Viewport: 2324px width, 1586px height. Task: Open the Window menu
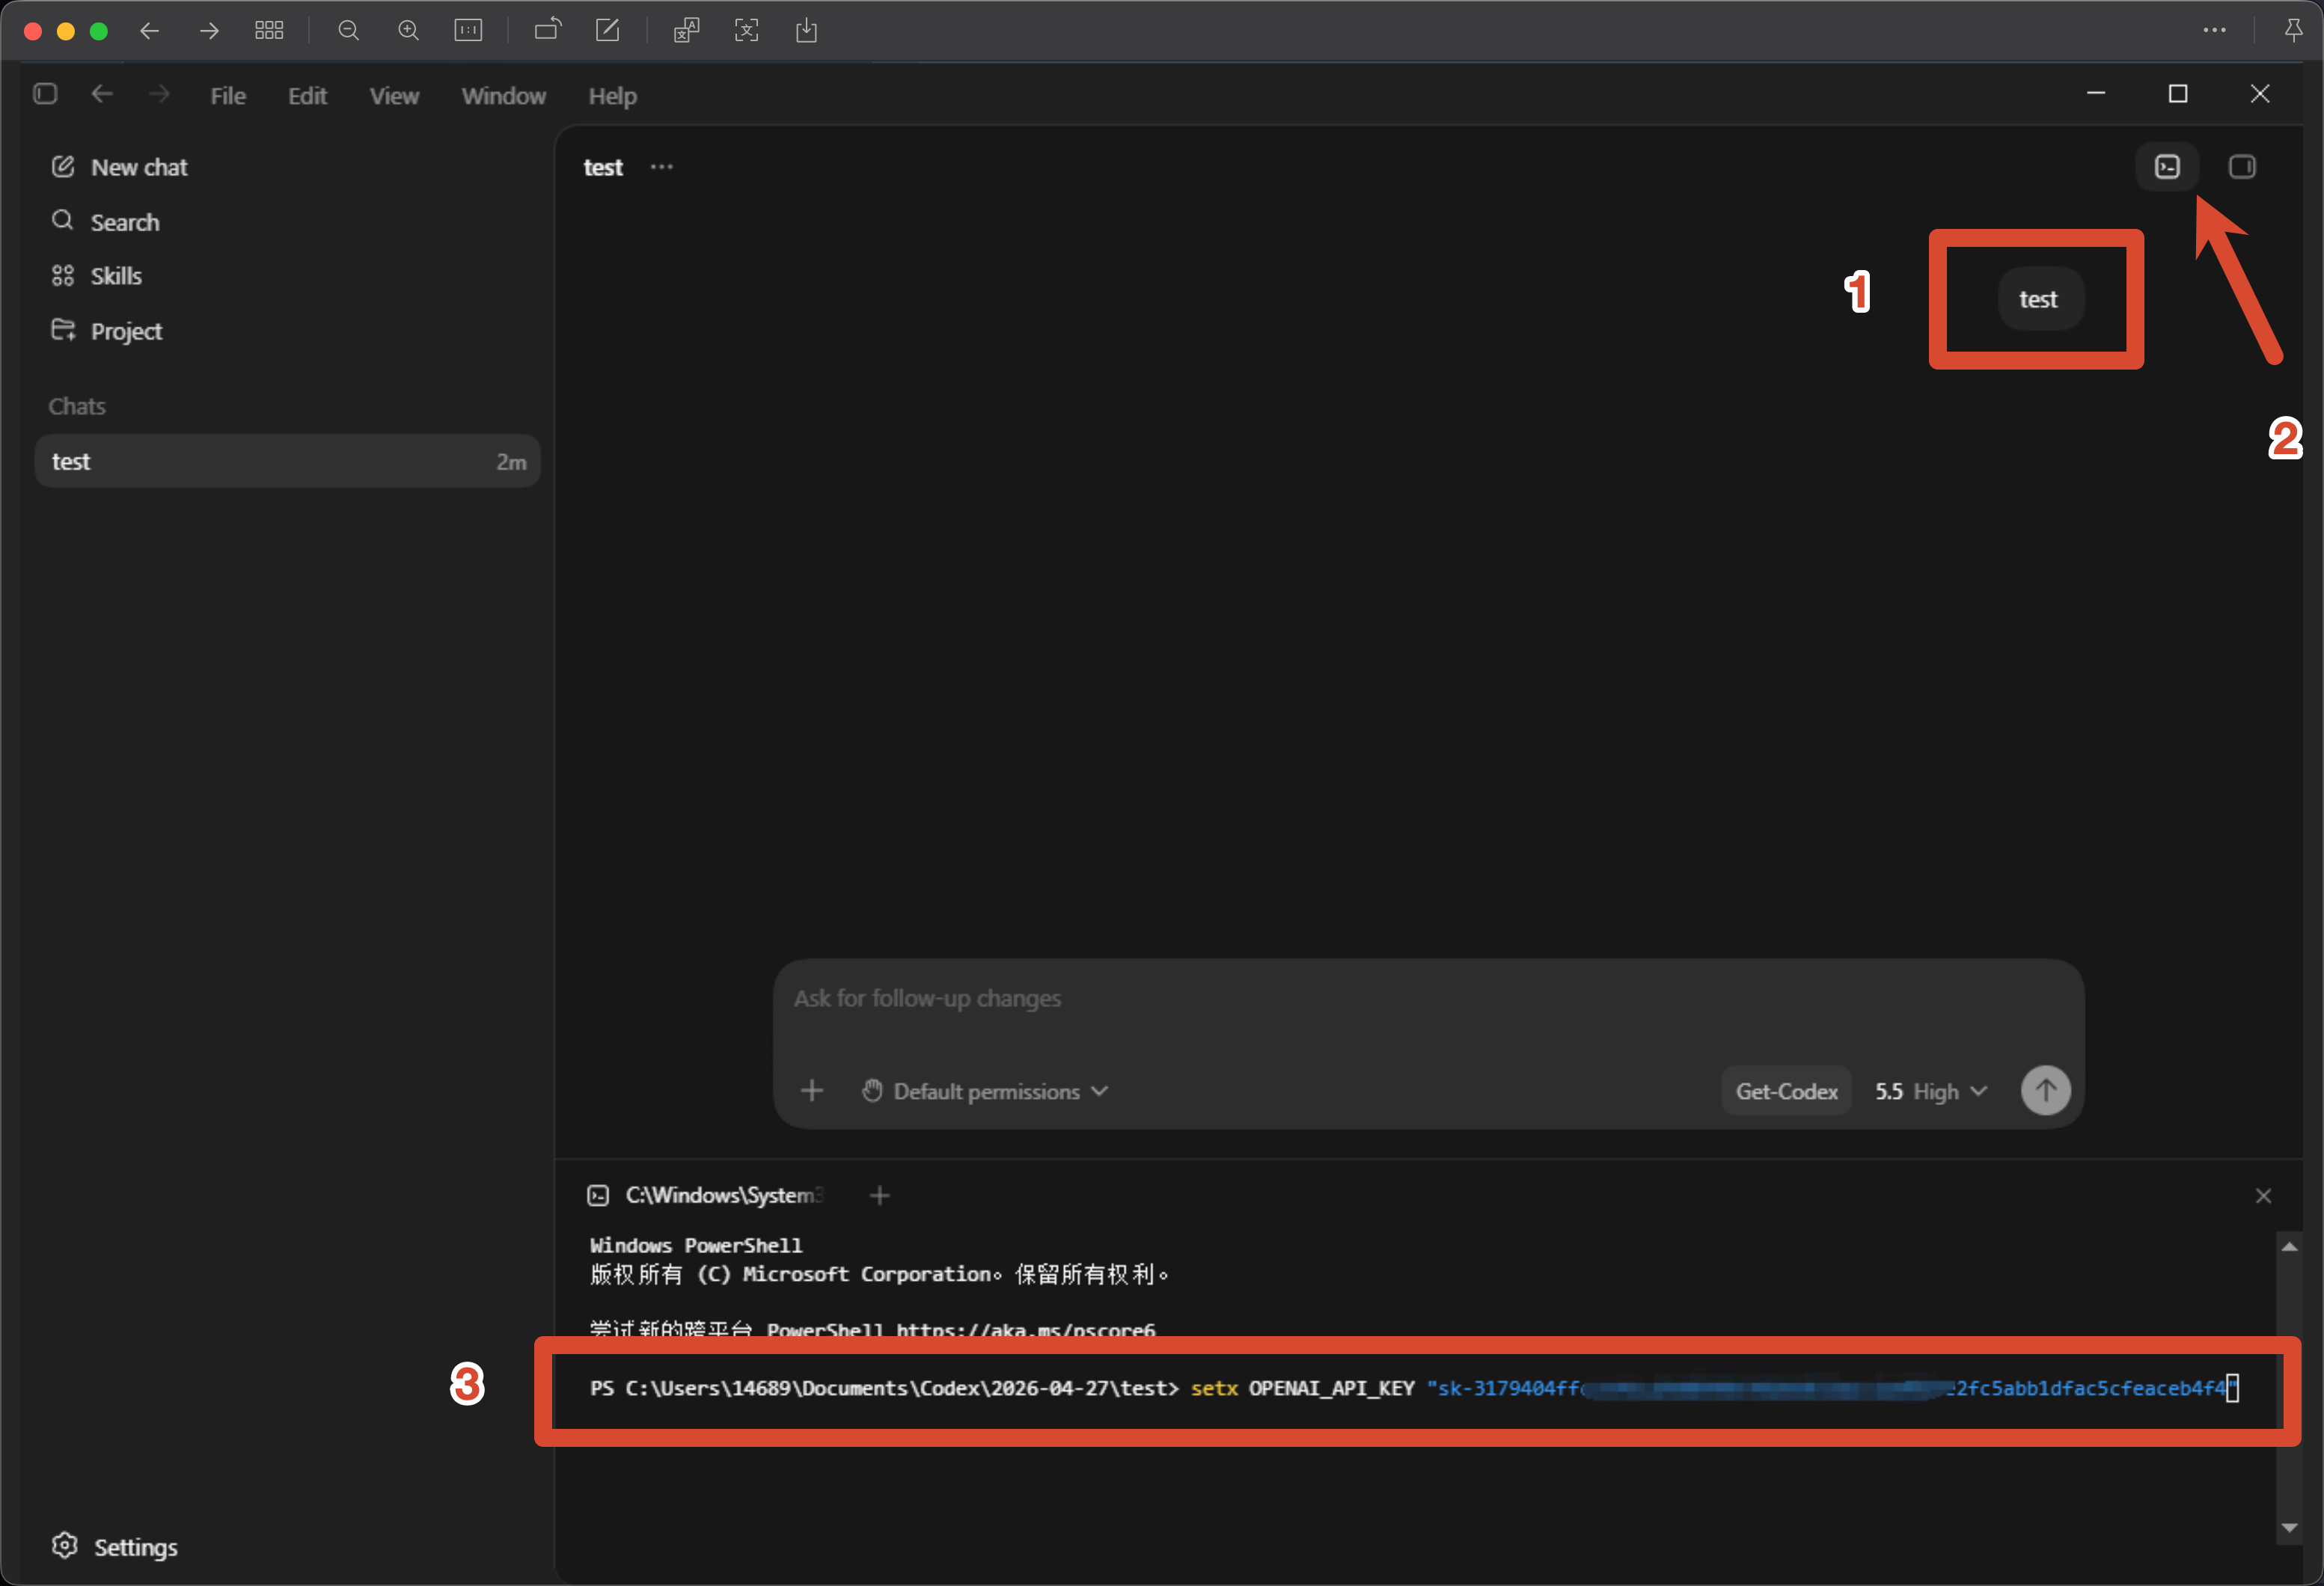click(504, 96)
